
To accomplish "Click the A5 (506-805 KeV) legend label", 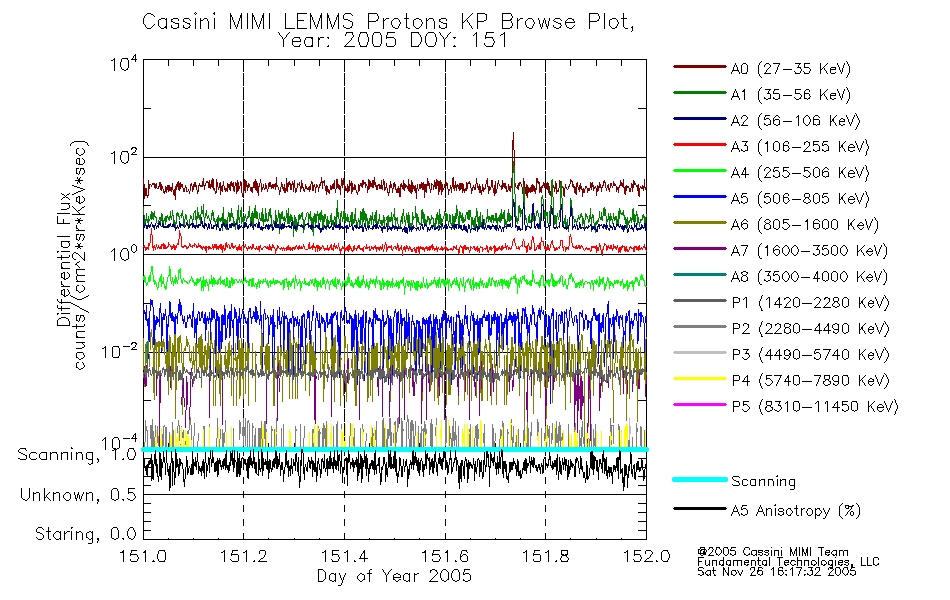I will [x=800, y=199].
